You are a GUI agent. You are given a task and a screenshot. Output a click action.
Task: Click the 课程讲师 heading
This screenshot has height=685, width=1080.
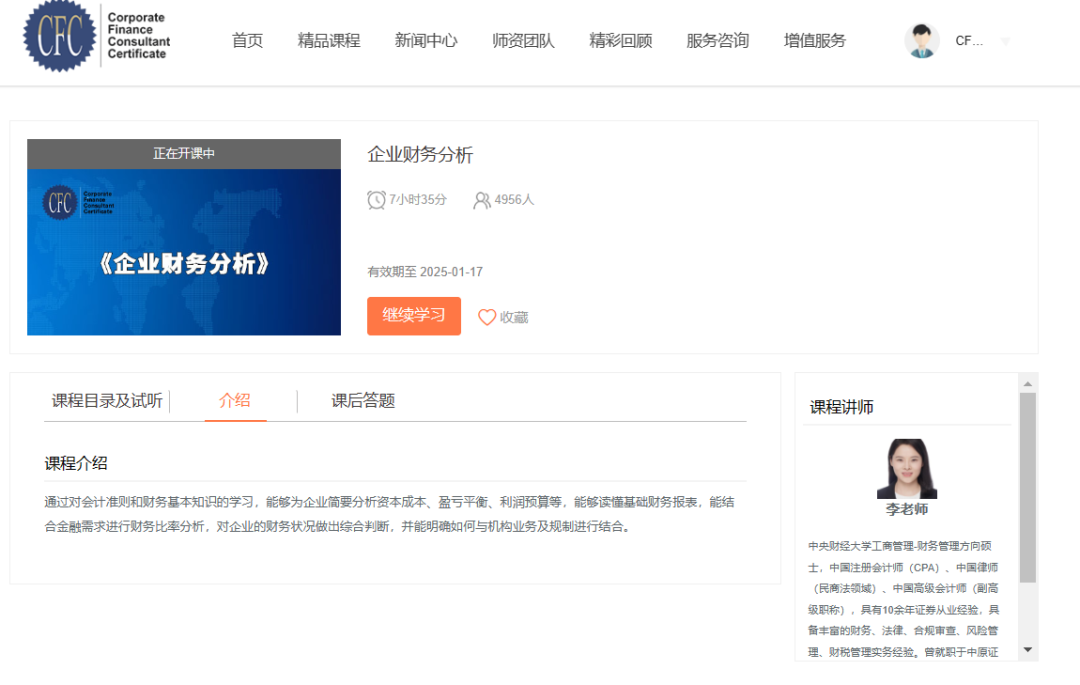[841, 407]
